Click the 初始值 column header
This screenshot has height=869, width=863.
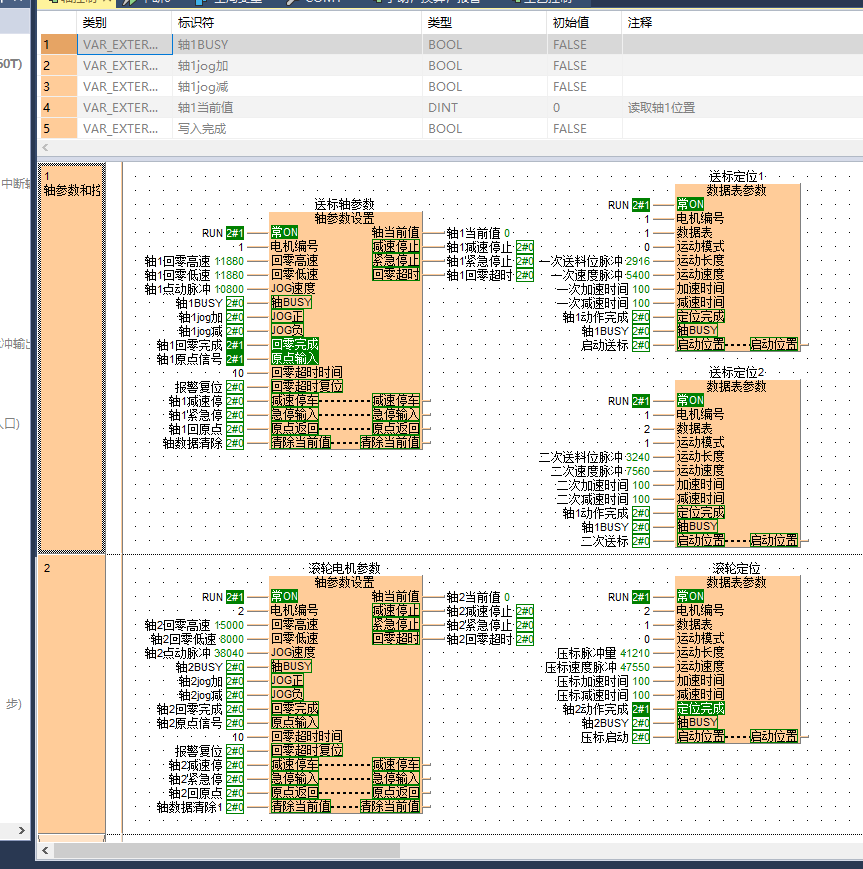(570, 22)
